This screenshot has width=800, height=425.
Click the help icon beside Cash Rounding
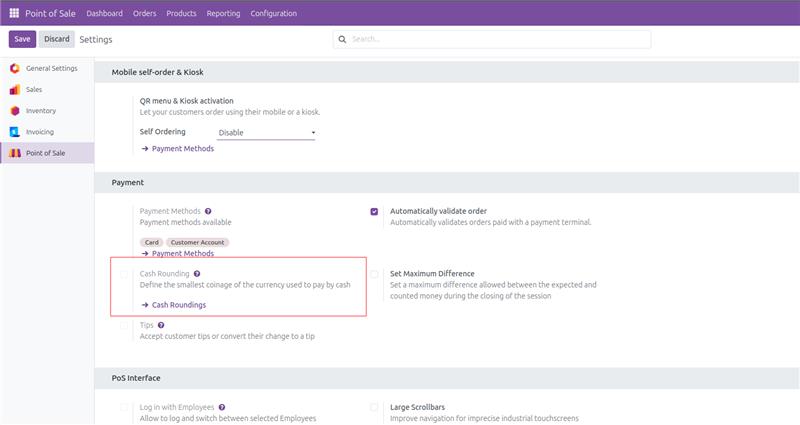click(197, 273)
